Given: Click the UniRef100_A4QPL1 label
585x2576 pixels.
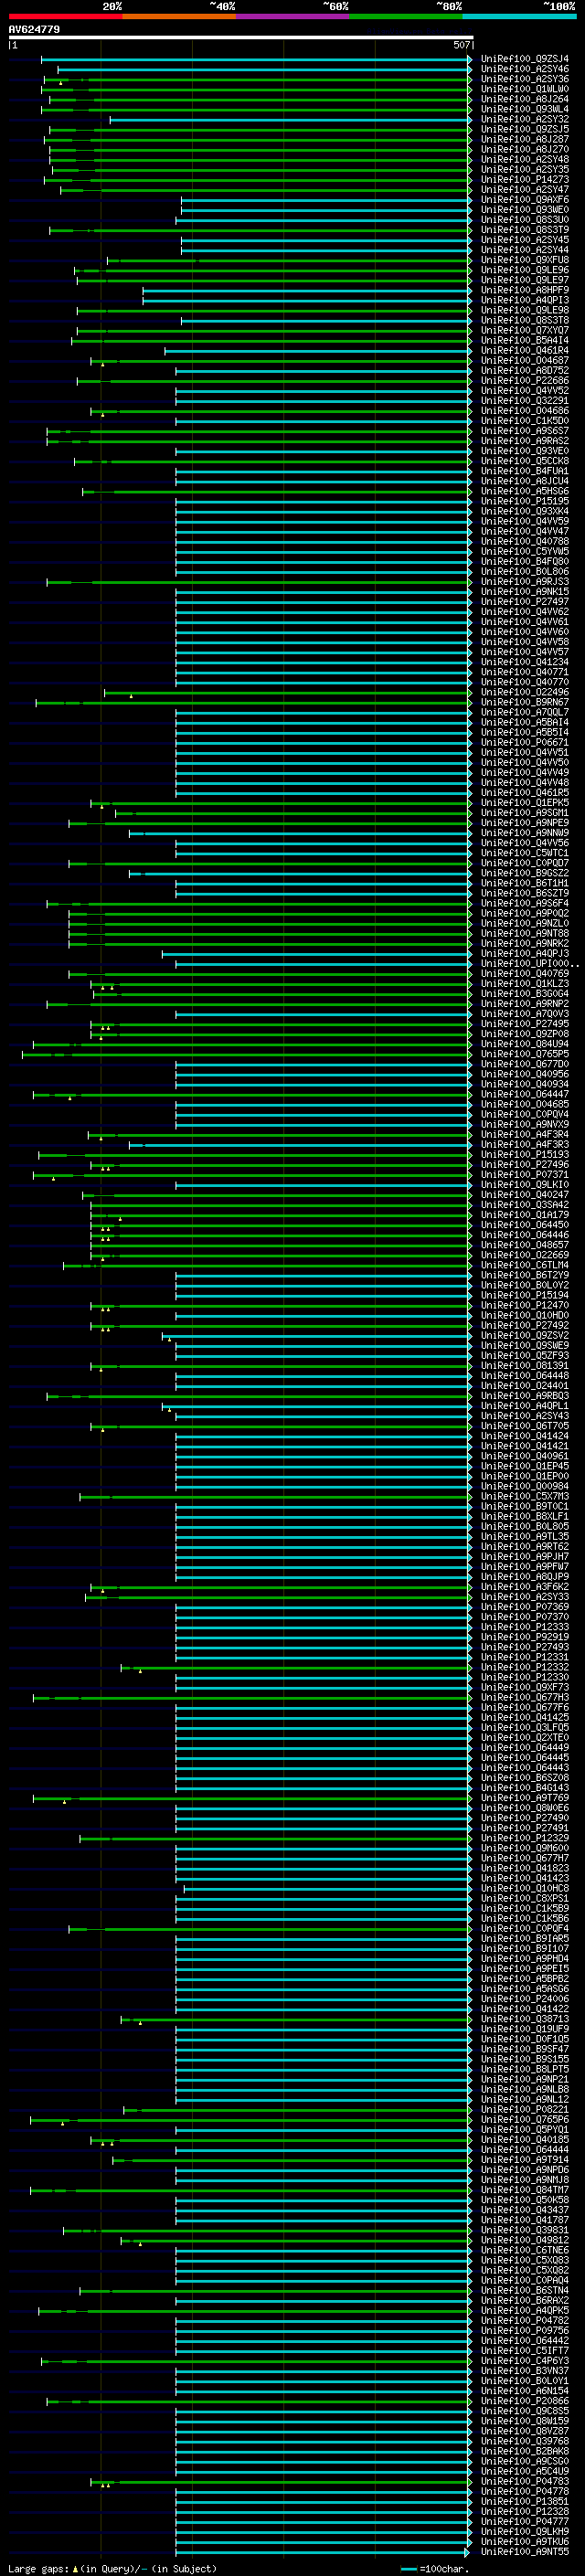Looking at the screenshot, I should (524, 1406).
